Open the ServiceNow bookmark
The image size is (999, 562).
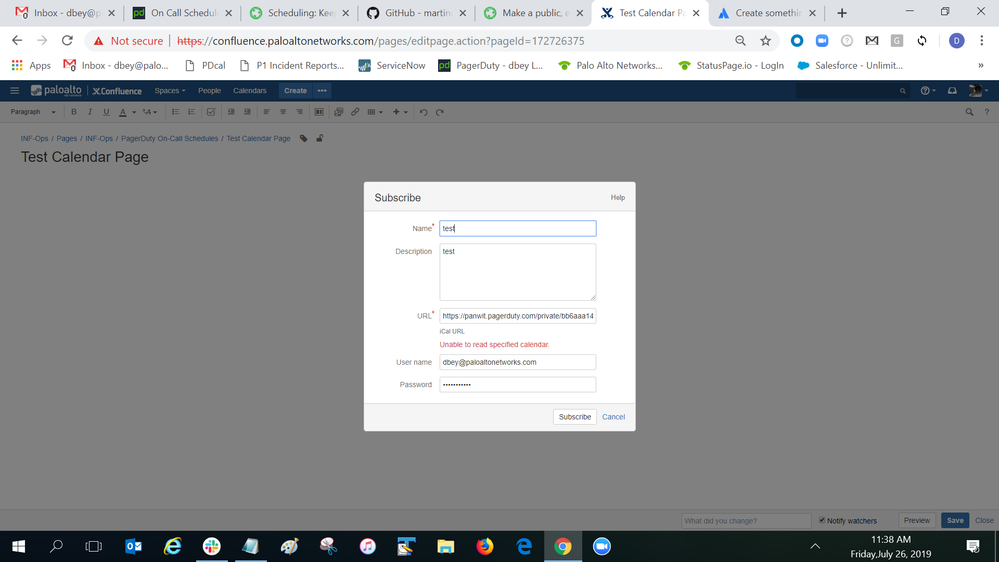point(392,66)
